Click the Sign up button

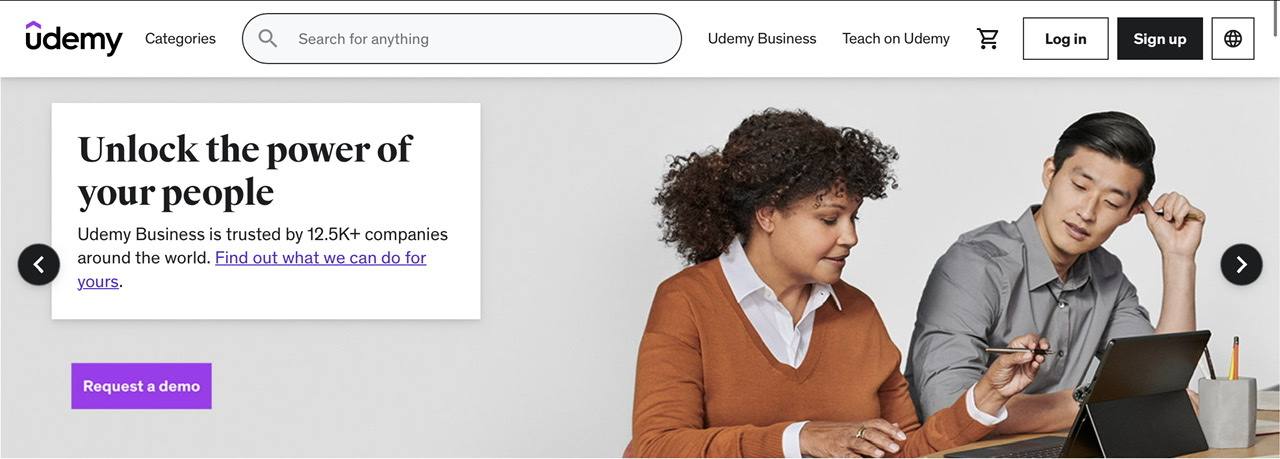click(1160, 39)
